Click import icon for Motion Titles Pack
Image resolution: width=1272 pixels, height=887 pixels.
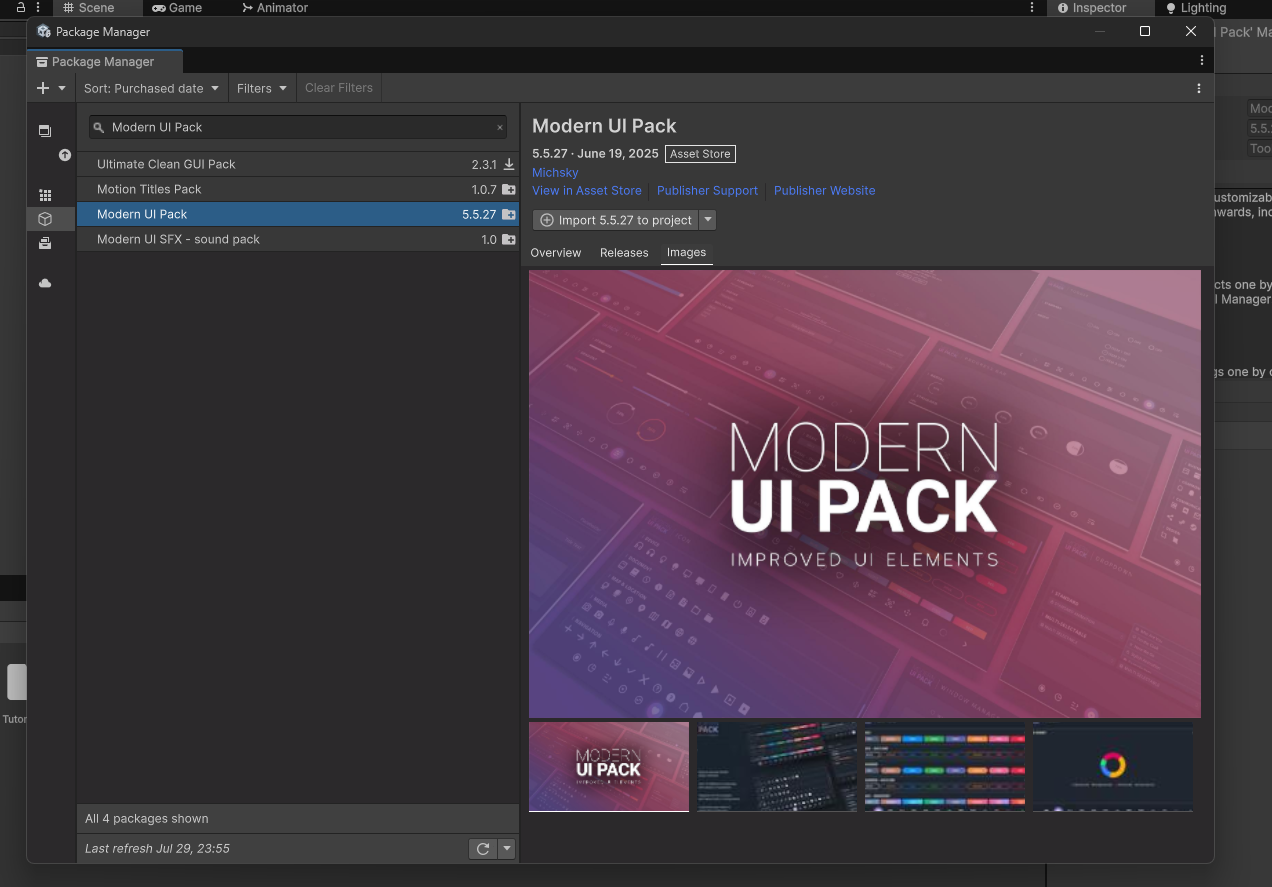pos(509,189)
